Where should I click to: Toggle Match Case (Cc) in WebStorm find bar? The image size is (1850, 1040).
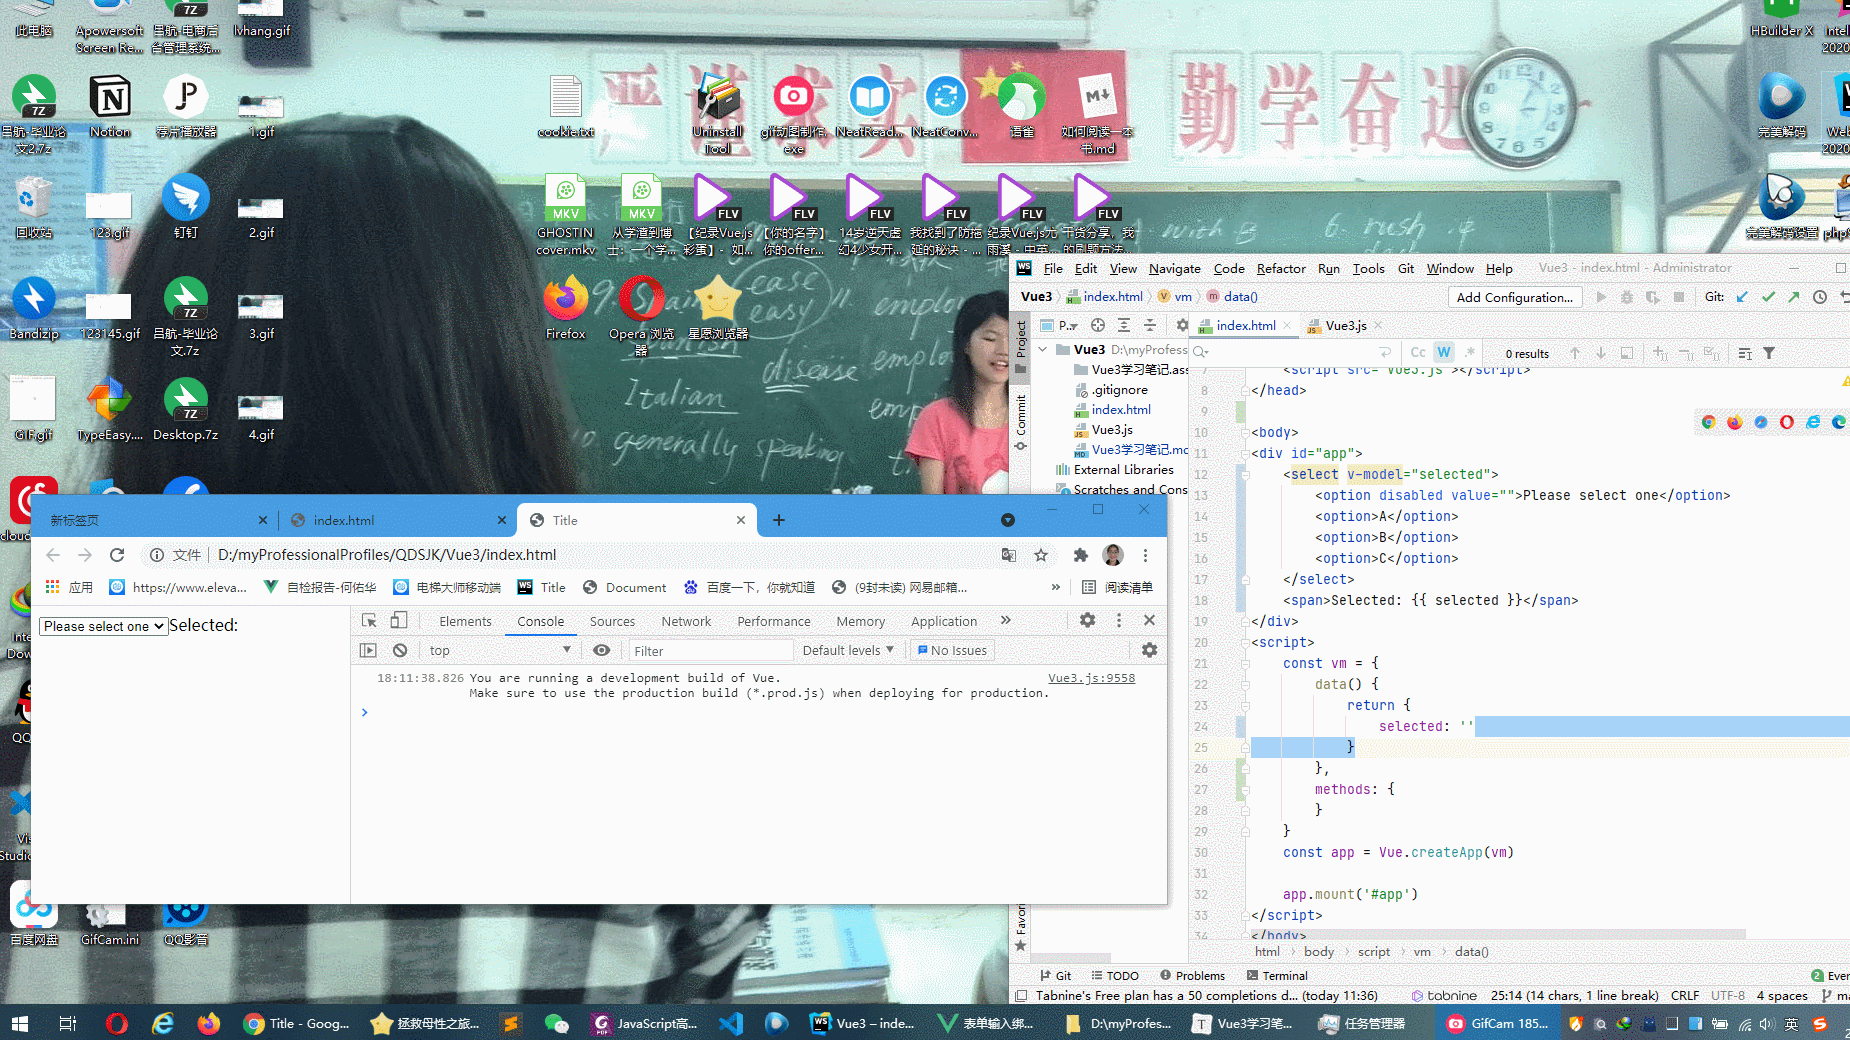1418,352
